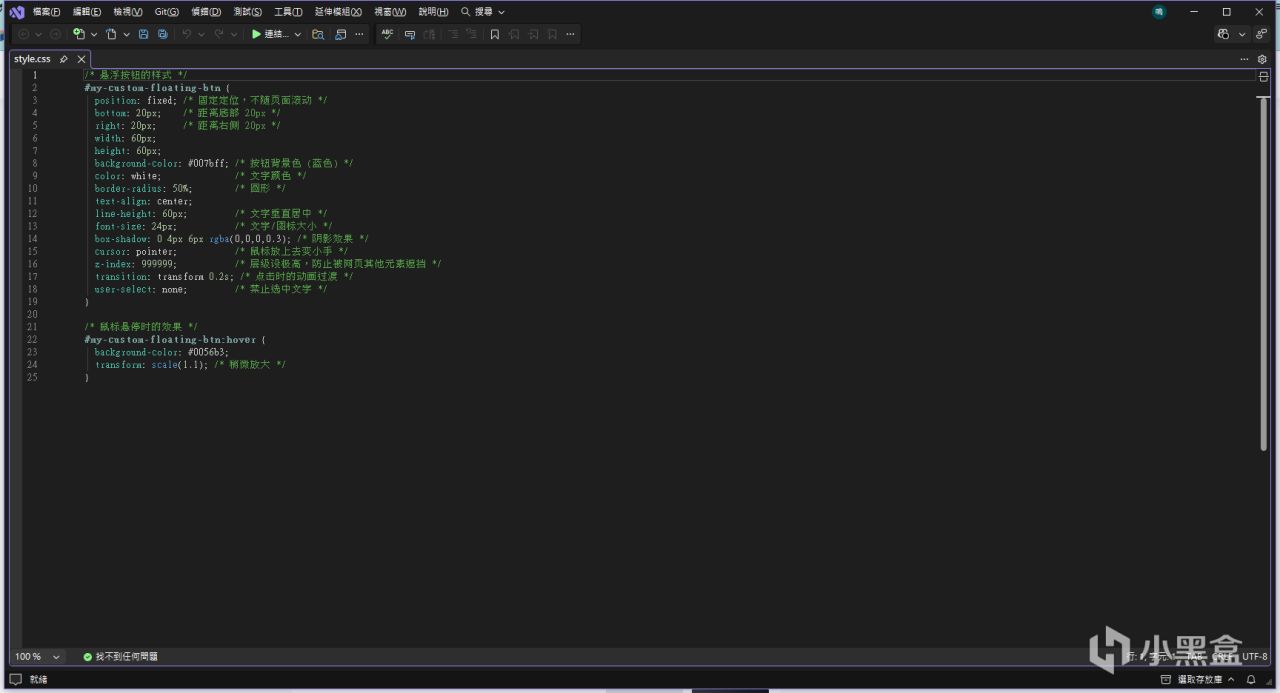
Task: Open the 100 % zoom level dropdown
Action: pos(37,657)
